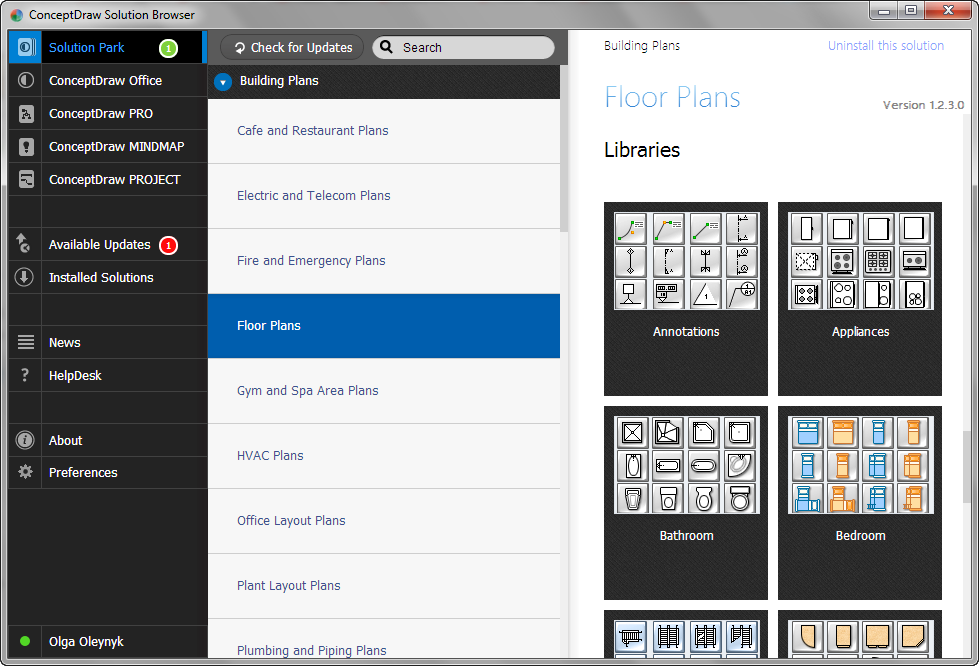The width and height of the screenshot is (979, 666).
Task: Click the News list icon
Action: coord(26,342)
